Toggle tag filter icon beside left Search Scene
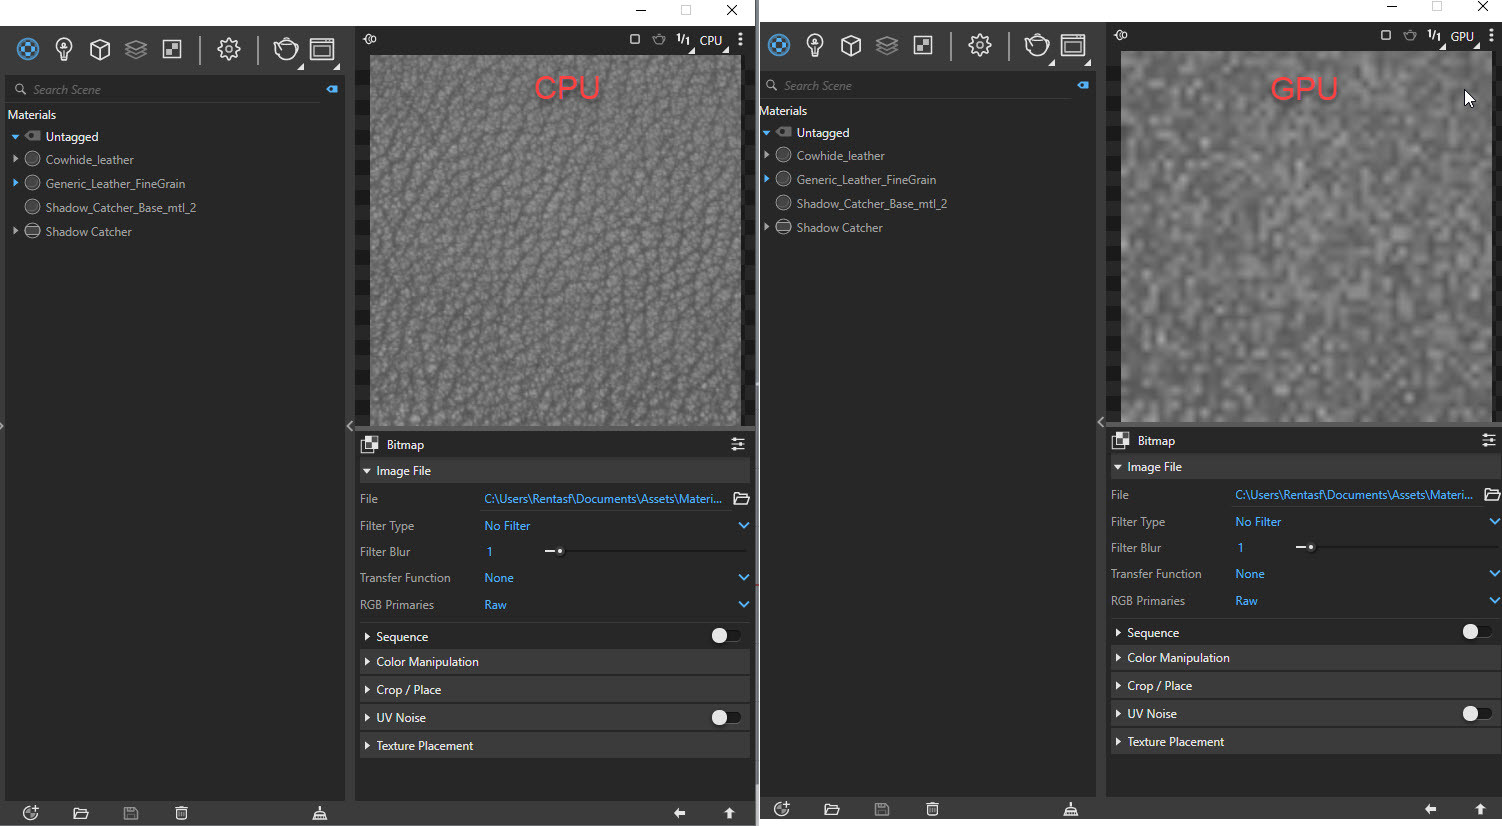Screen dimensions: 1502x826 pos(332,89)
